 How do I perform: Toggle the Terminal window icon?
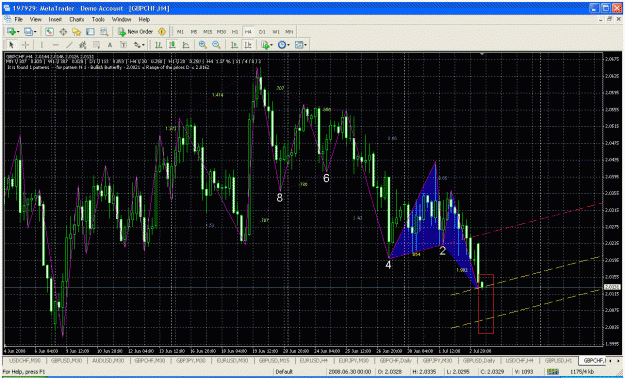pos(90,32)
